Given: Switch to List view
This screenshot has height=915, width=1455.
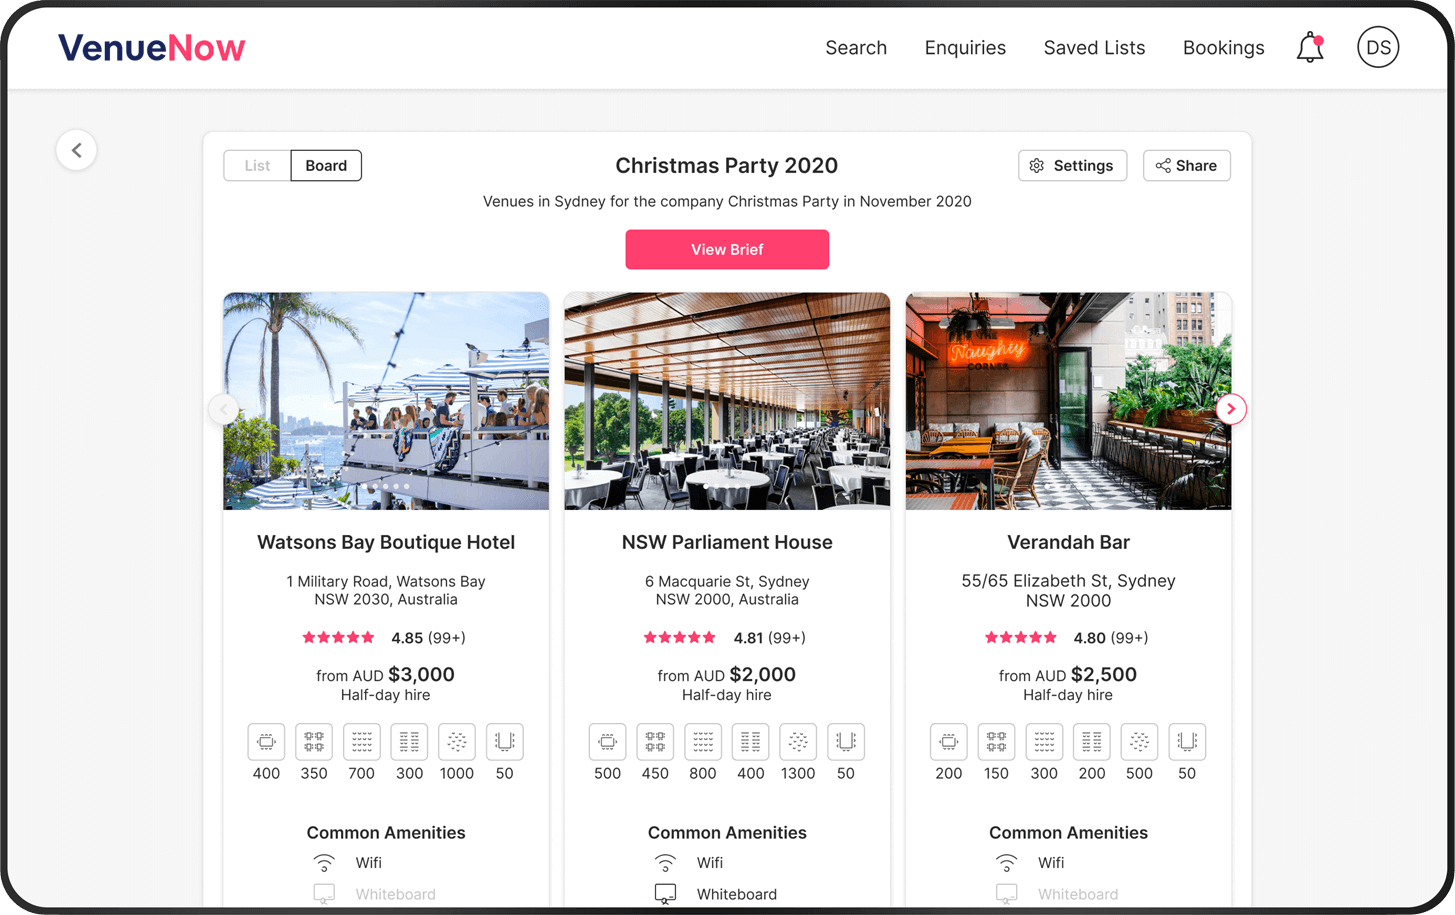Looking at the screenshot, I should coord(257,166).
